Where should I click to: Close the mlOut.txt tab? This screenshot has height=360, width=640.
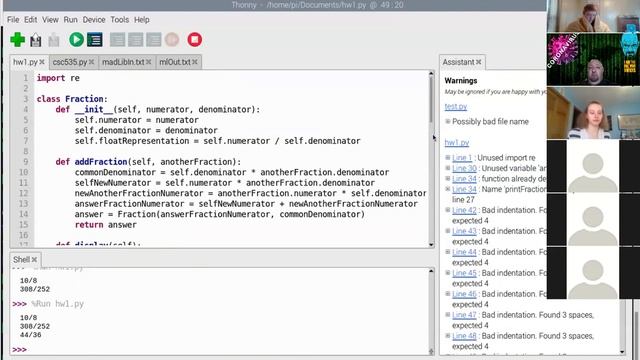click(195, 62)
